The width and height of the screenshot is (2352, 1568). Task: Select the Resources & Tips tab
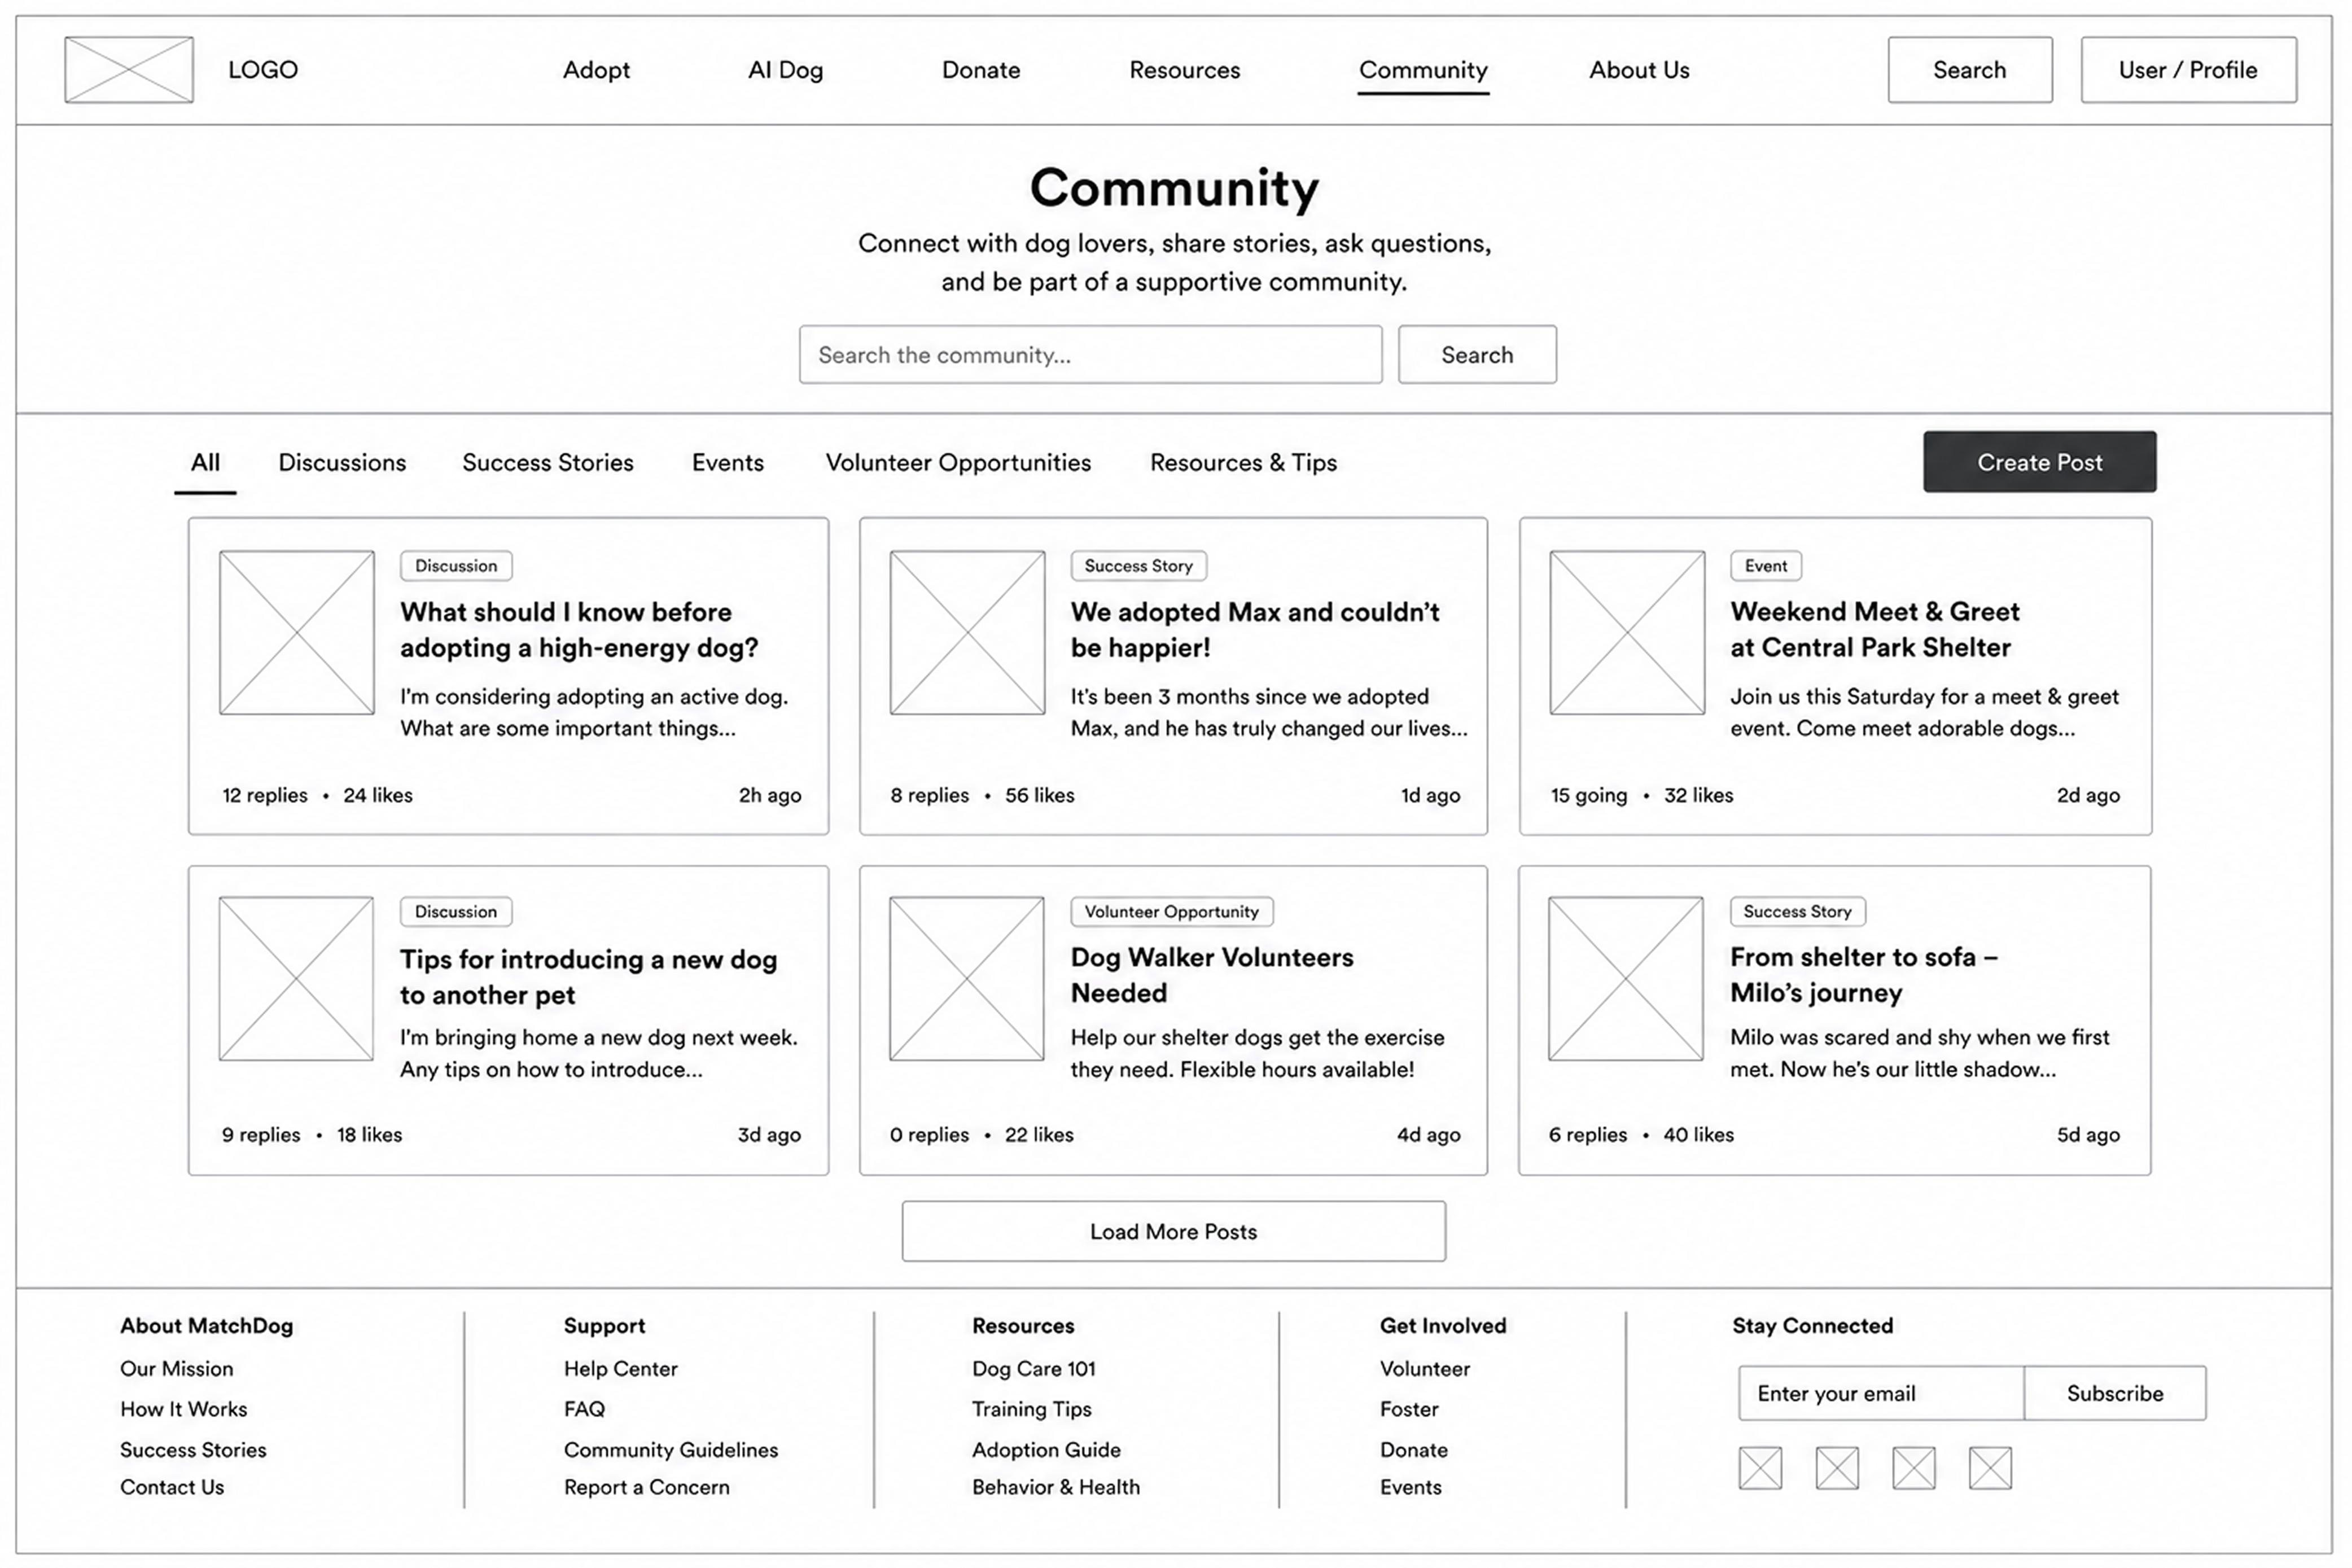click(1243, 463)
